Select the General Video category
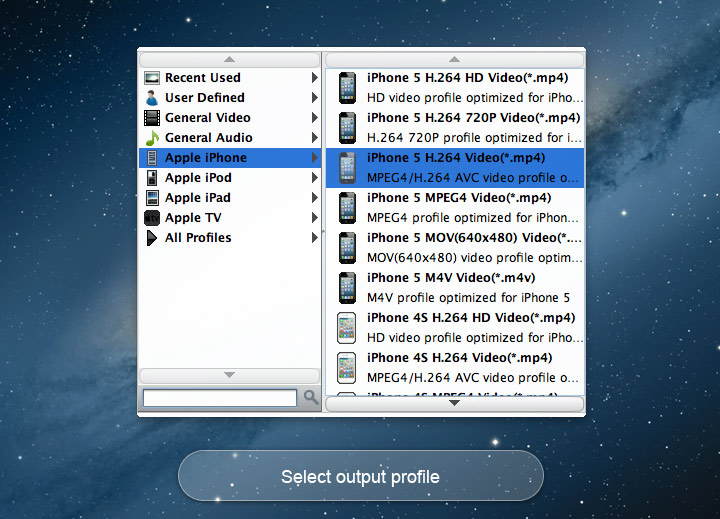720x519 pixels. [x=230, y=118]
